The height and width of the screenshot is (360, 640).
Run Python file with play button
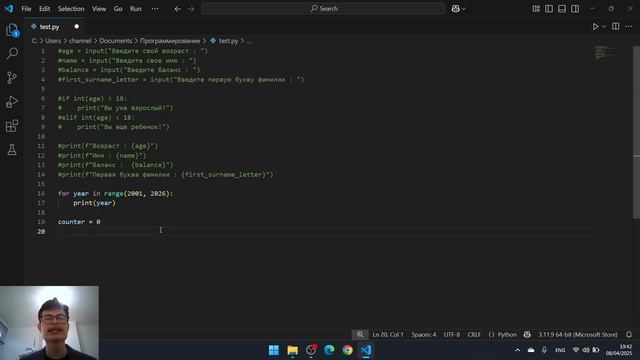click(x=596, y=27)
